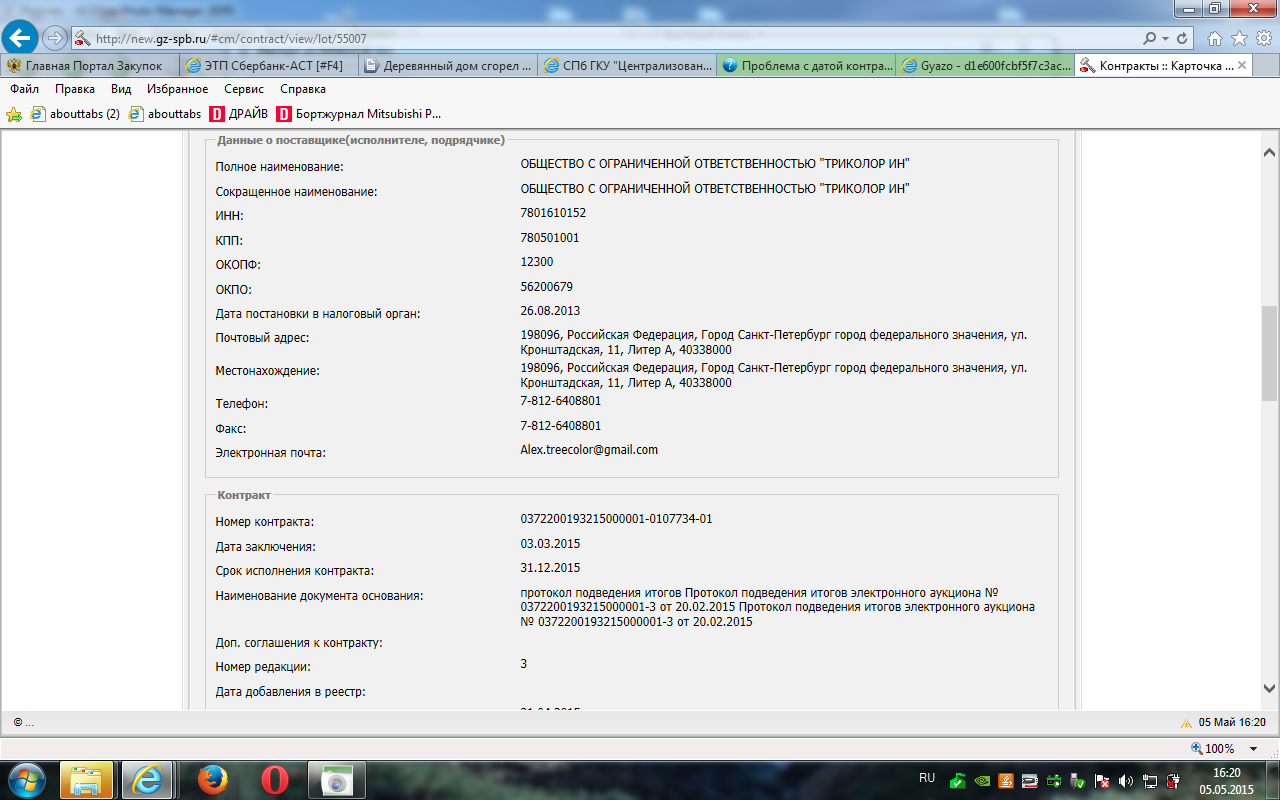
Task: Open the 'abouttabs (2)' favorite
Action: pyautogui.click(x=76, y=114)
